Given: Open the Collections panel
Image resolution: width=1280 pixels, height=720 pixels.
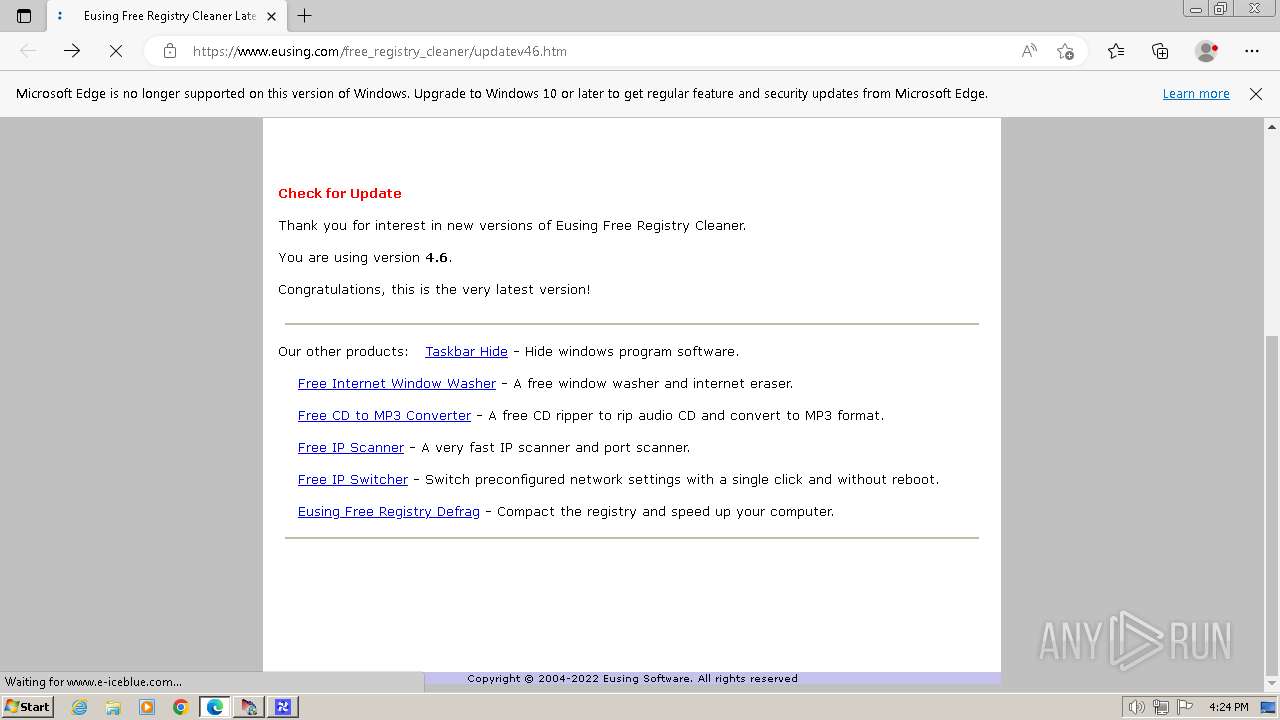Looking at the screenshot, I should (x=1160, y=51).
